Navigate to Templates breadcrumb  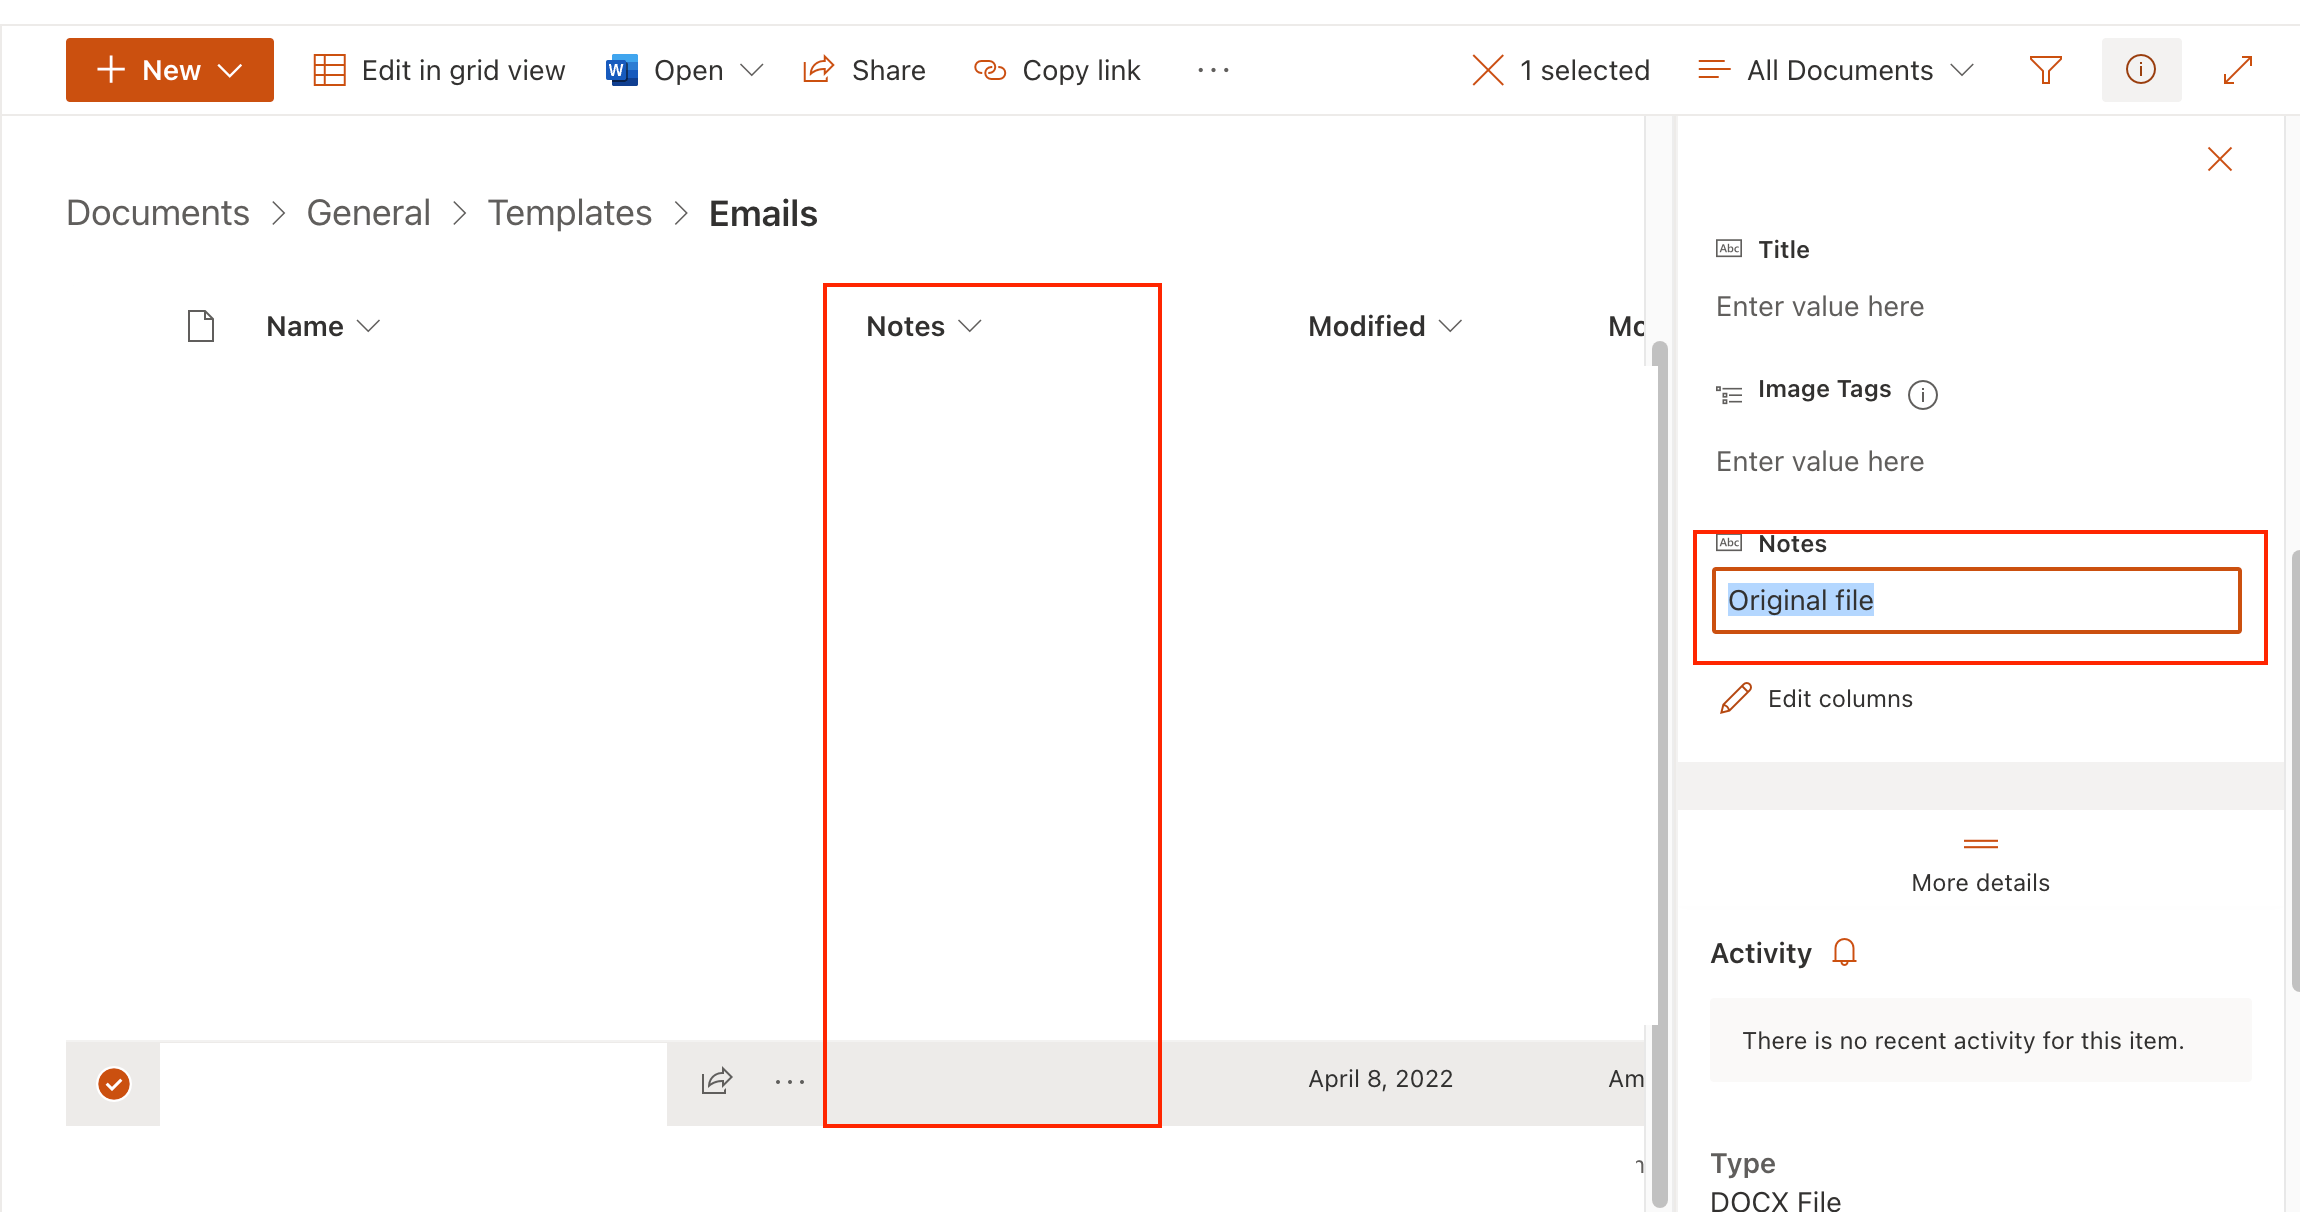(569, 213)
